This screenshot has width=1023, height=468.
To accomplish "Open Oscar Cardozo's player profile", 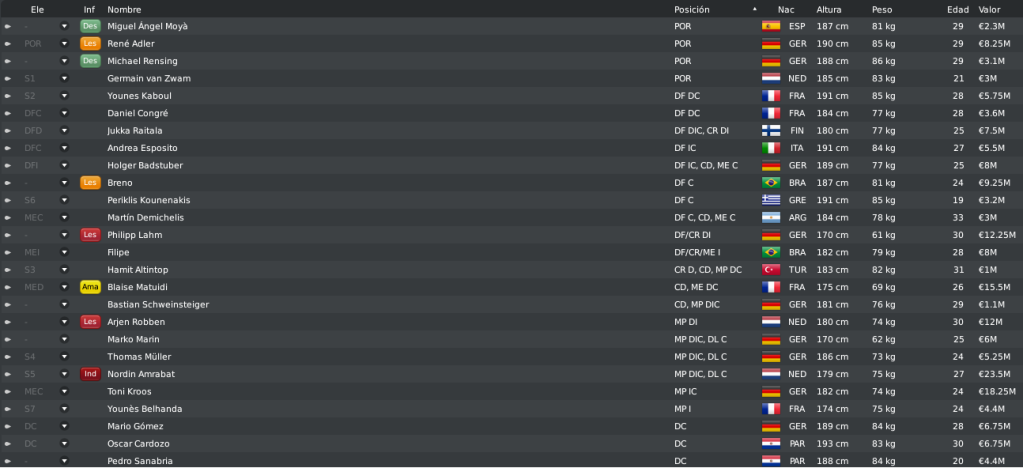I will pyautogui.click(x=138, y=444).
